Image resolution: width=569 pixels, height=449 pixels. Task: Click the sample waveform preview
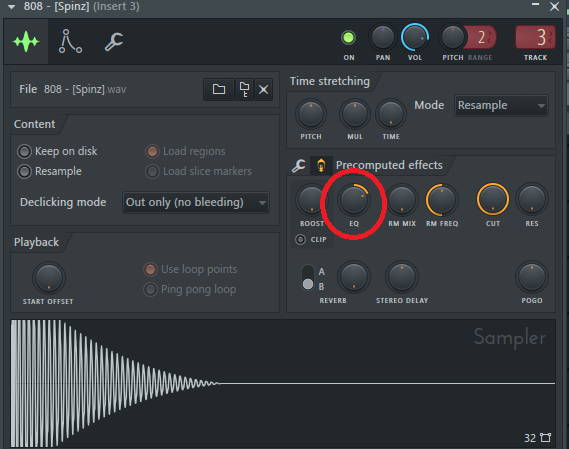pos(283,383)
